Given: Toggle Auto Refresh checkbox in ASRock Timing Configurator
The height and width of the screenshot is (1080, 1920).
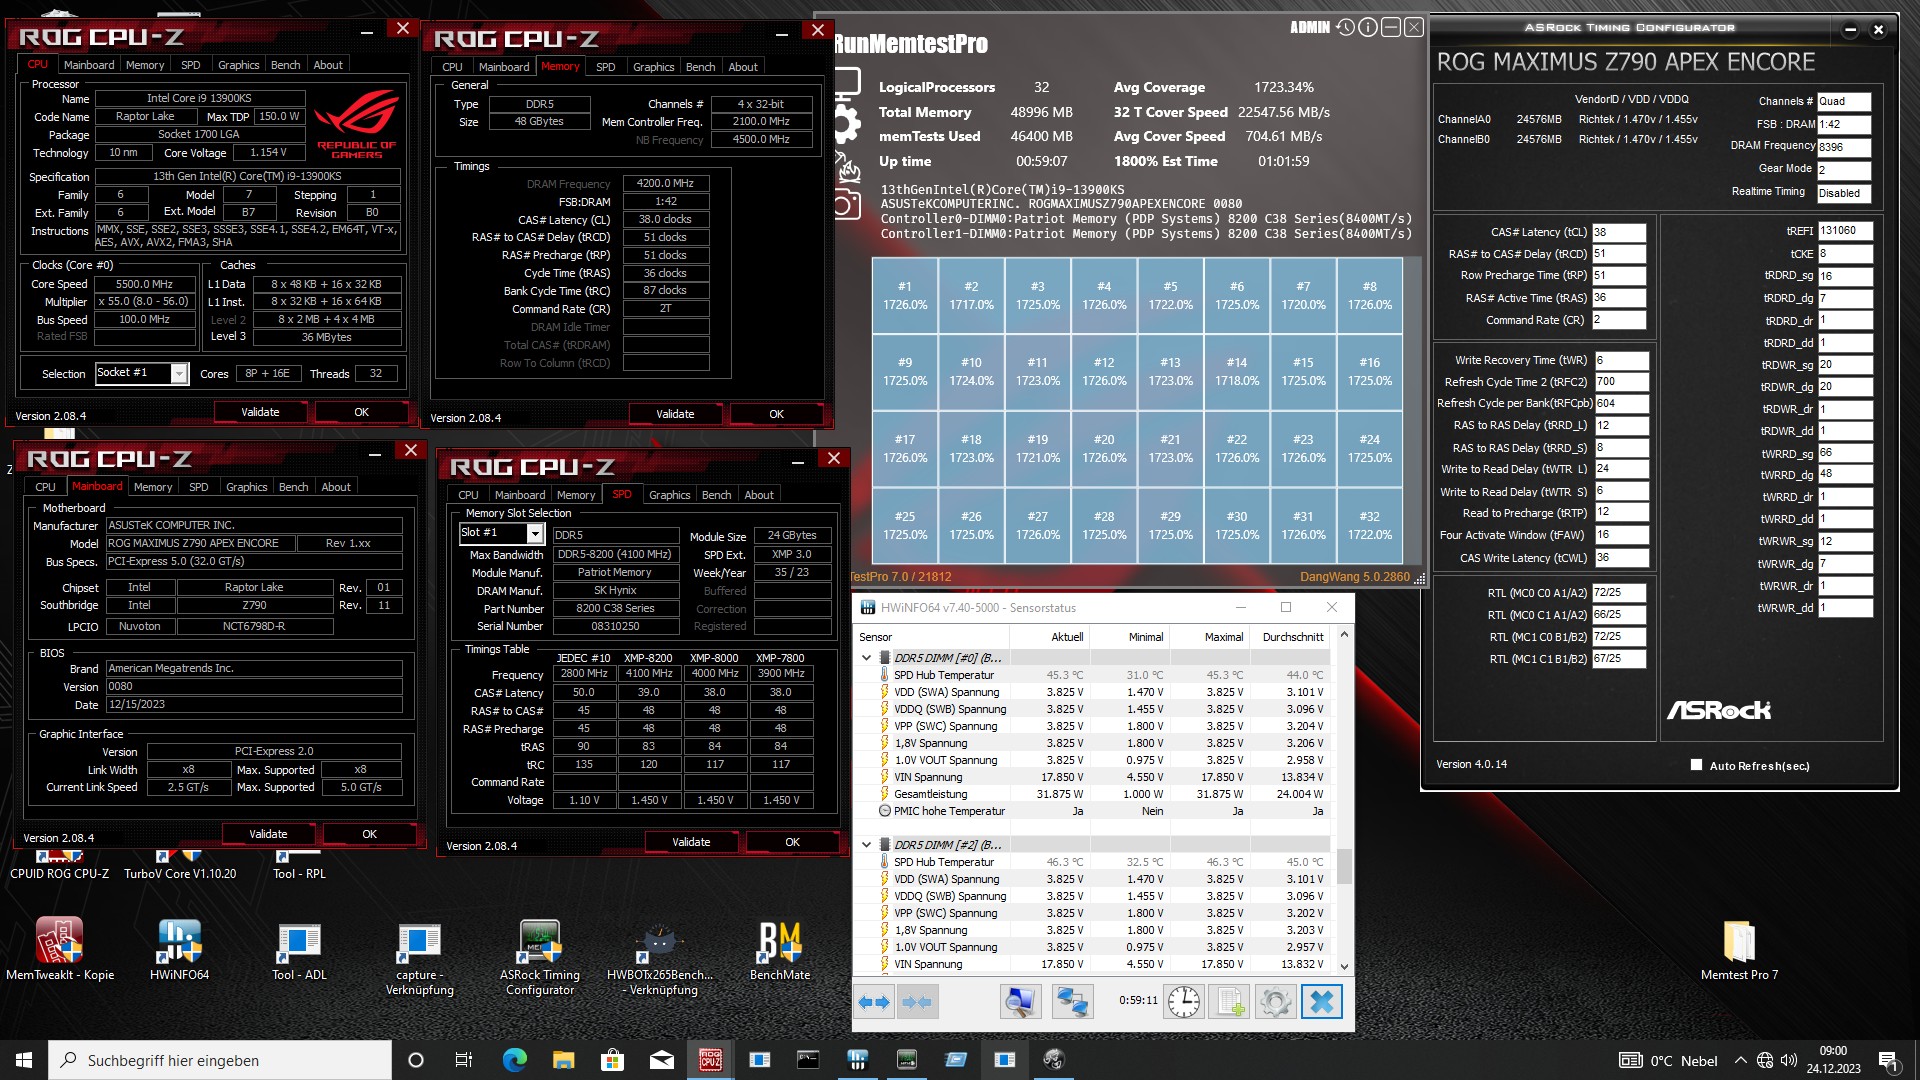Looking at the screenshot, I should point(1696,765).
